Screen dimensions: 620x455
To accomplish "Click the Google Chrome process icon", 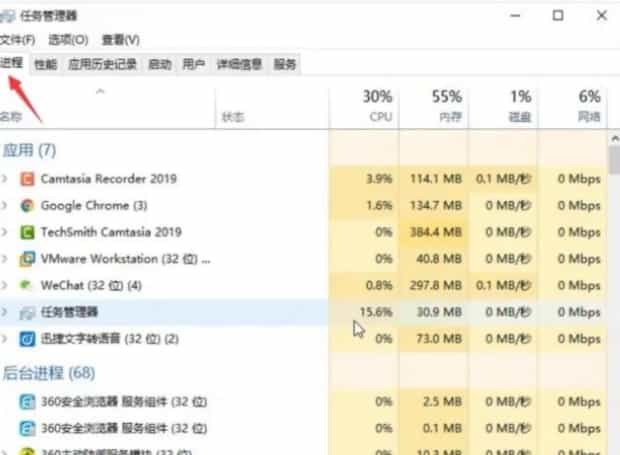I will coord(27,206).
